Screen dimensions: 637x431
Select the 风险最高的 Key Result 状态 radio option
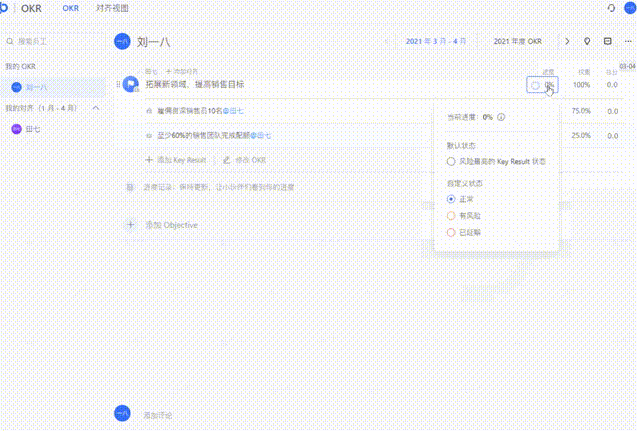[451, 161]
